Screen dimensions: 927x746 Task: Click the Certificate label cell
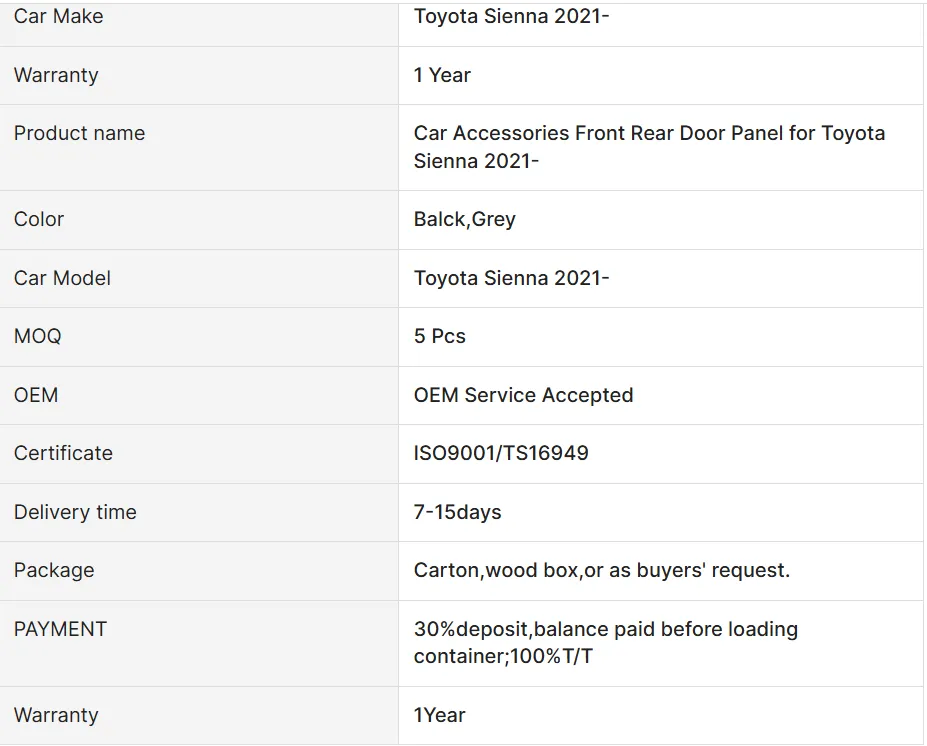tap(63, 453)
